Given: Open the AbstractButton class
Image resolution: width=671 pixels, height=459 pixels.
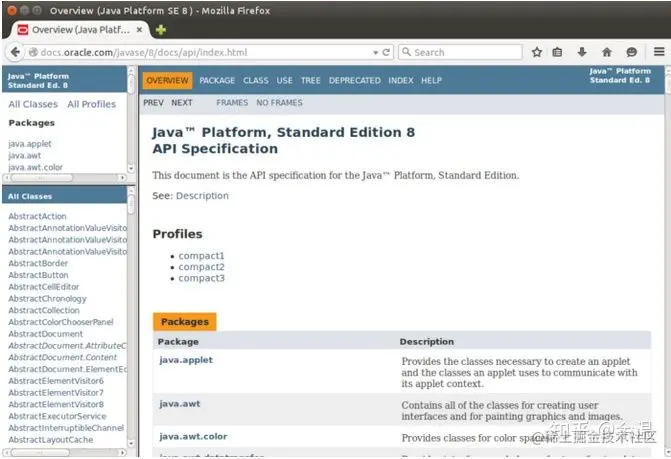Looking at the screenshot, I should click(x=38, y=275).
